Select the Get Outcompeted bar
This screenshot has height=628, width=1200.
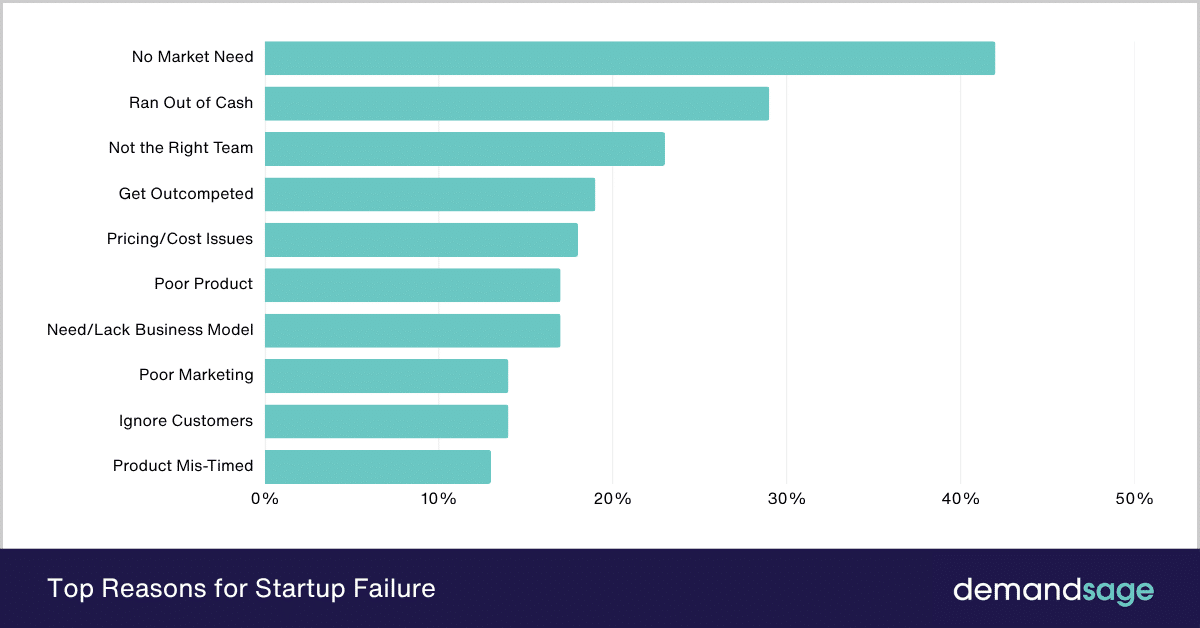coord(429,194)
